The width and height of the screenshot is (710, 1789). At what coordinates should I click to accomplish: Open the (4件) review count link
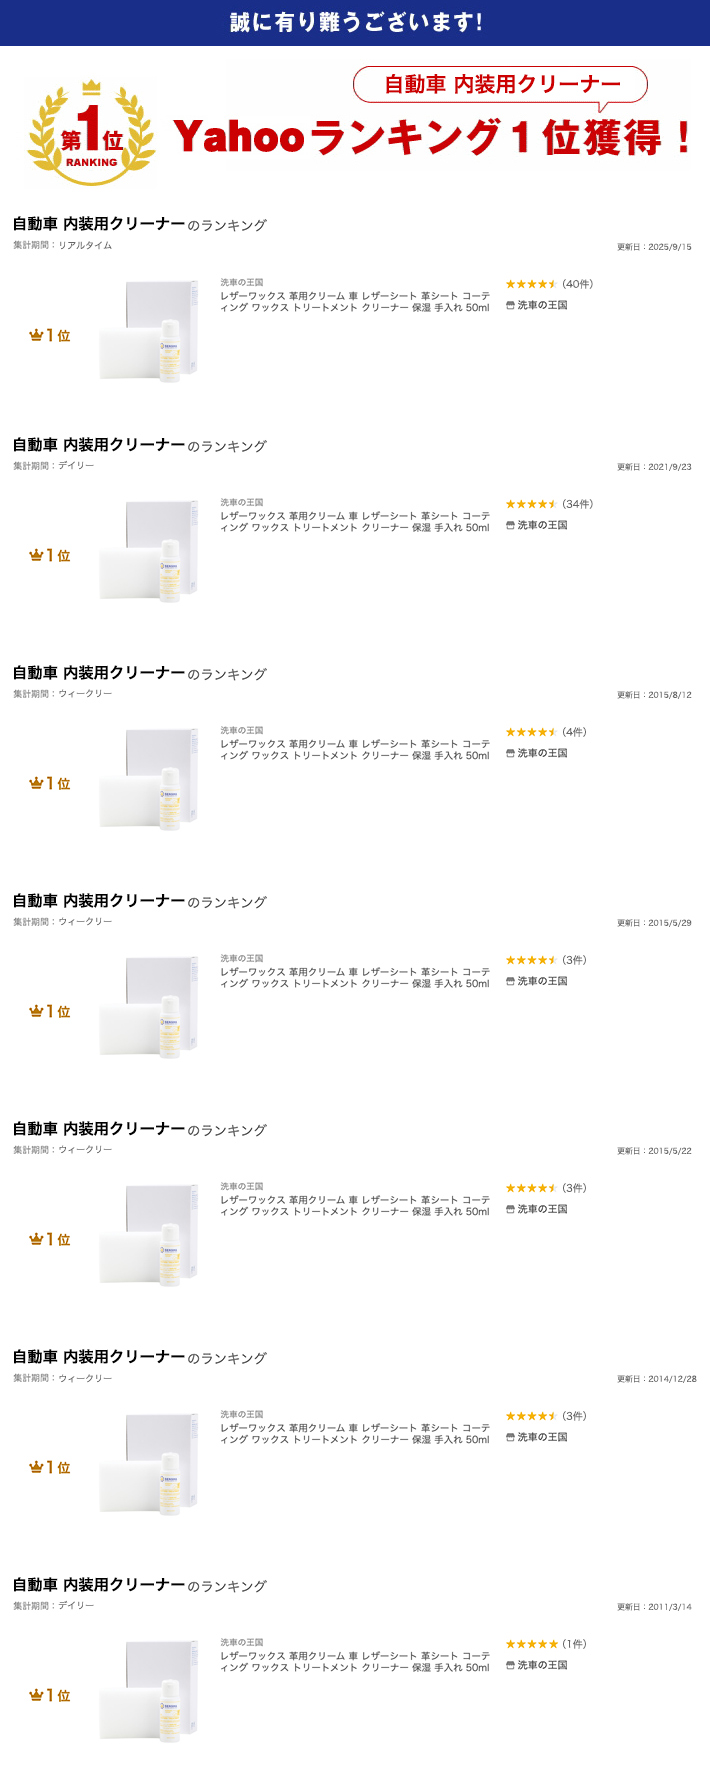coord(574,733)
